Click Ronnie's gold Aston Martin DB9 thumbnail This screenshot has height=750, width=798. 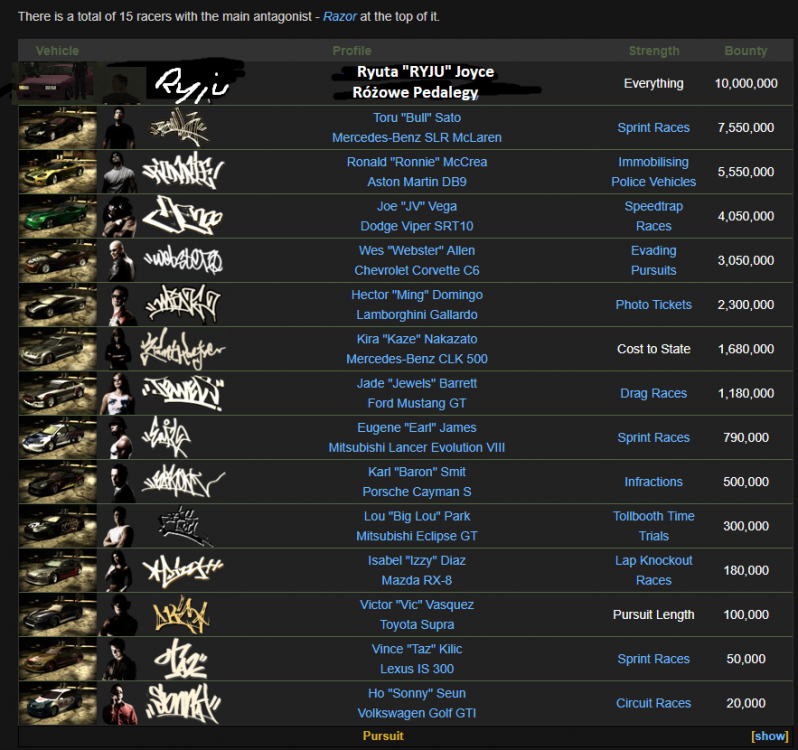(x=58, y=172)
